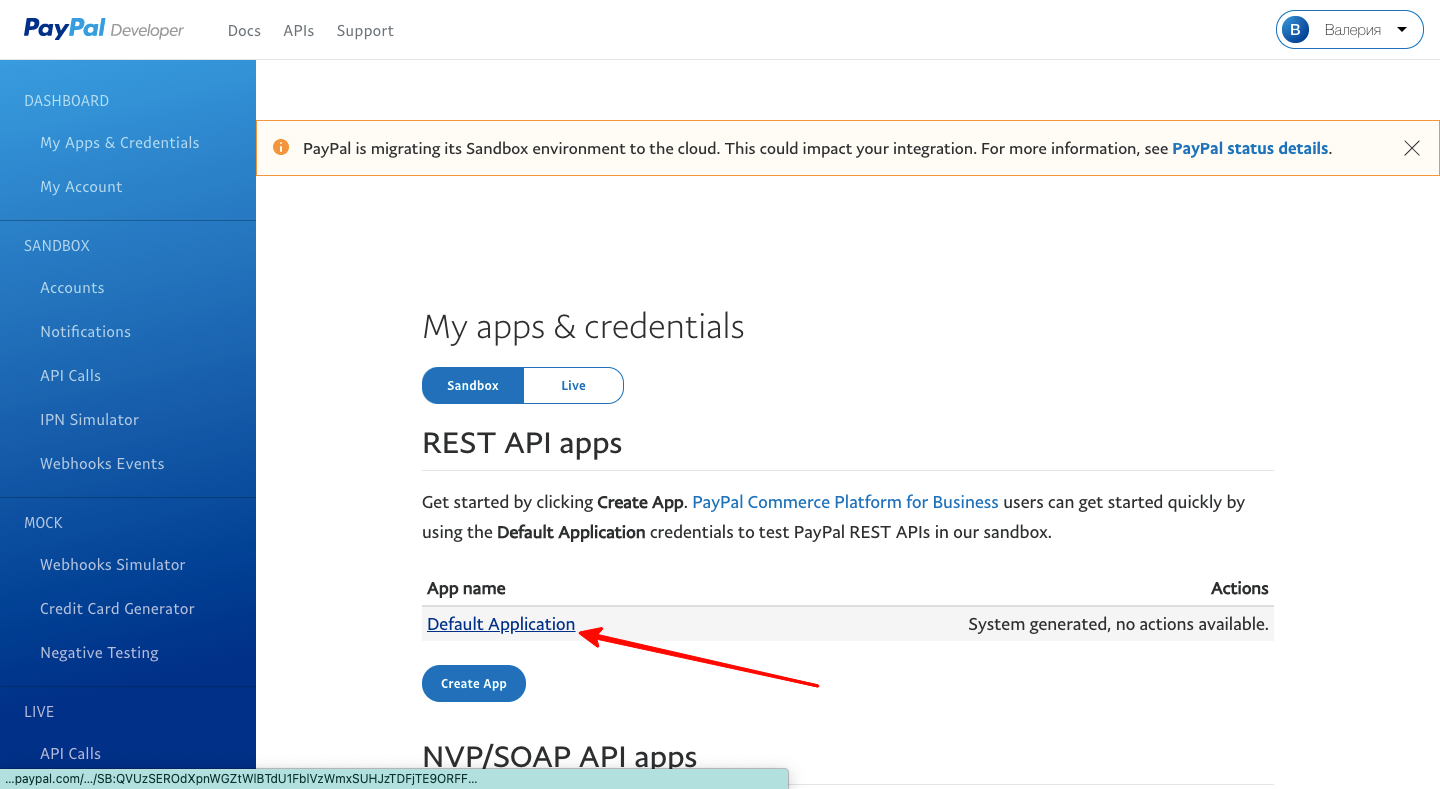
Task: Click the SANDBOX section header
Action: coord(57,246)
